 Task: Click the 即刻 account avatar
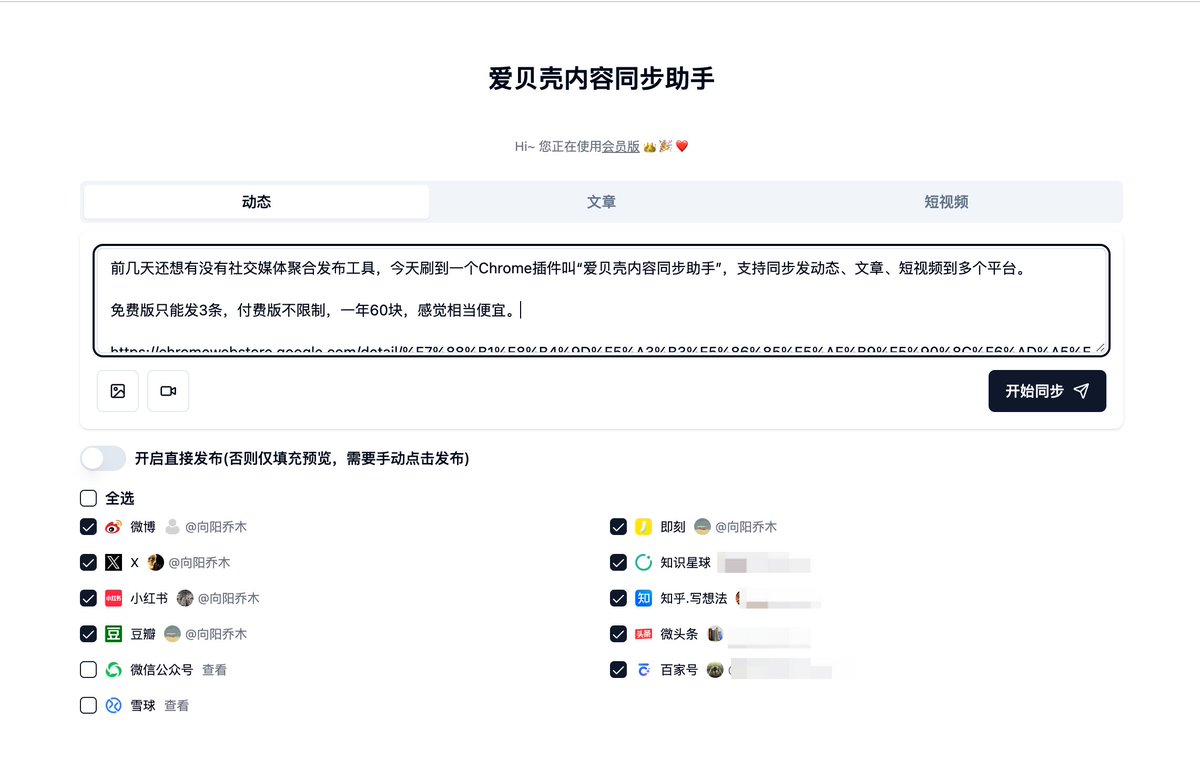point(702,527)
